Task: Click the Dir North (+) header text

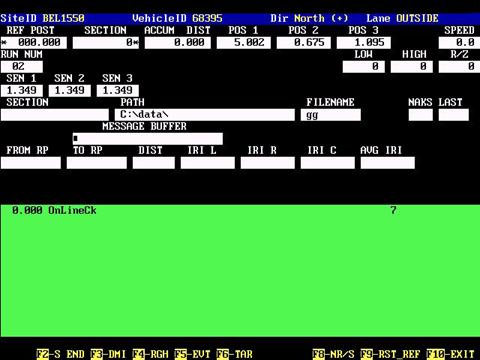Action: (309, 18)
